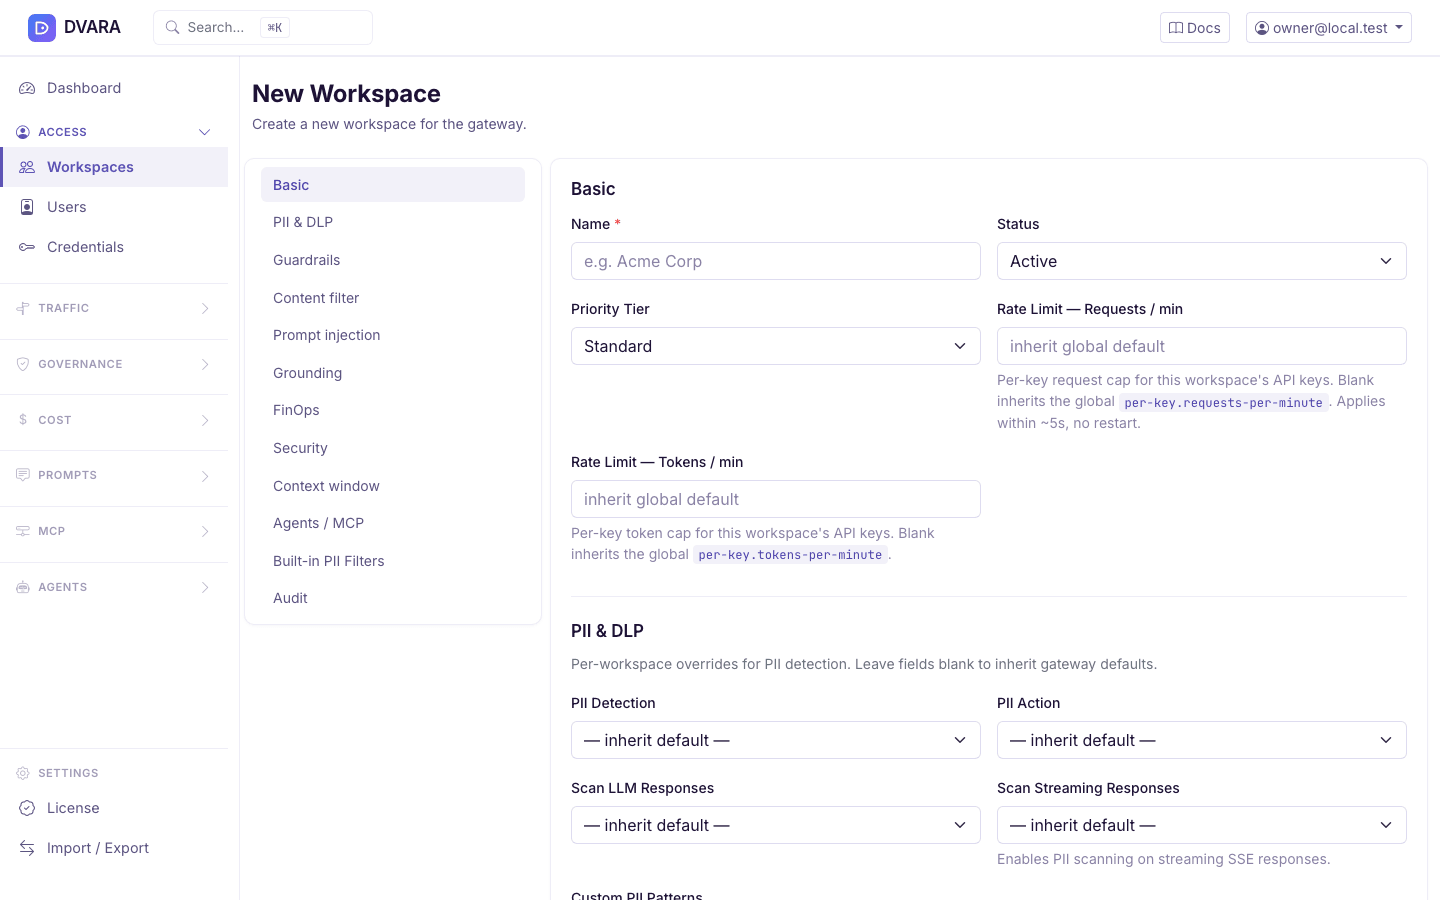Click the Access section user icon
This screenshot has height=900, width=1440.
click(x=23, y=132)
